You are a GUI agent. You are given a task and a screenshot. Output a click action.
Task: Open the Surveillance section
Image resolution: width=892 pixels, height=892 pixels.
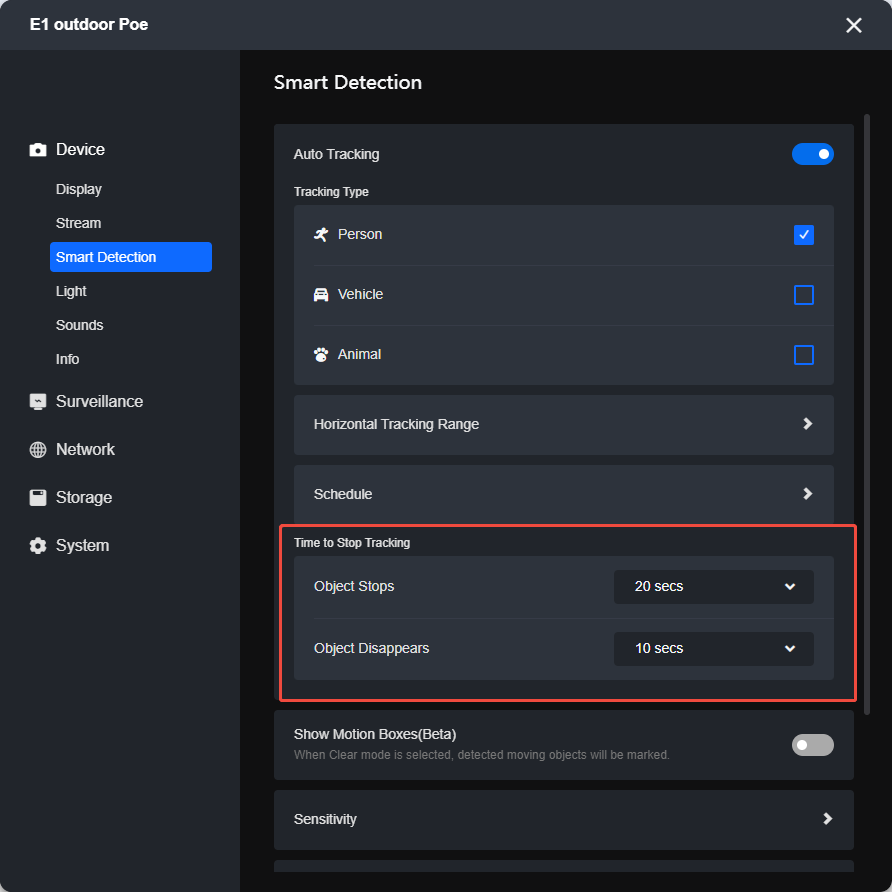(x=100, y=402)
